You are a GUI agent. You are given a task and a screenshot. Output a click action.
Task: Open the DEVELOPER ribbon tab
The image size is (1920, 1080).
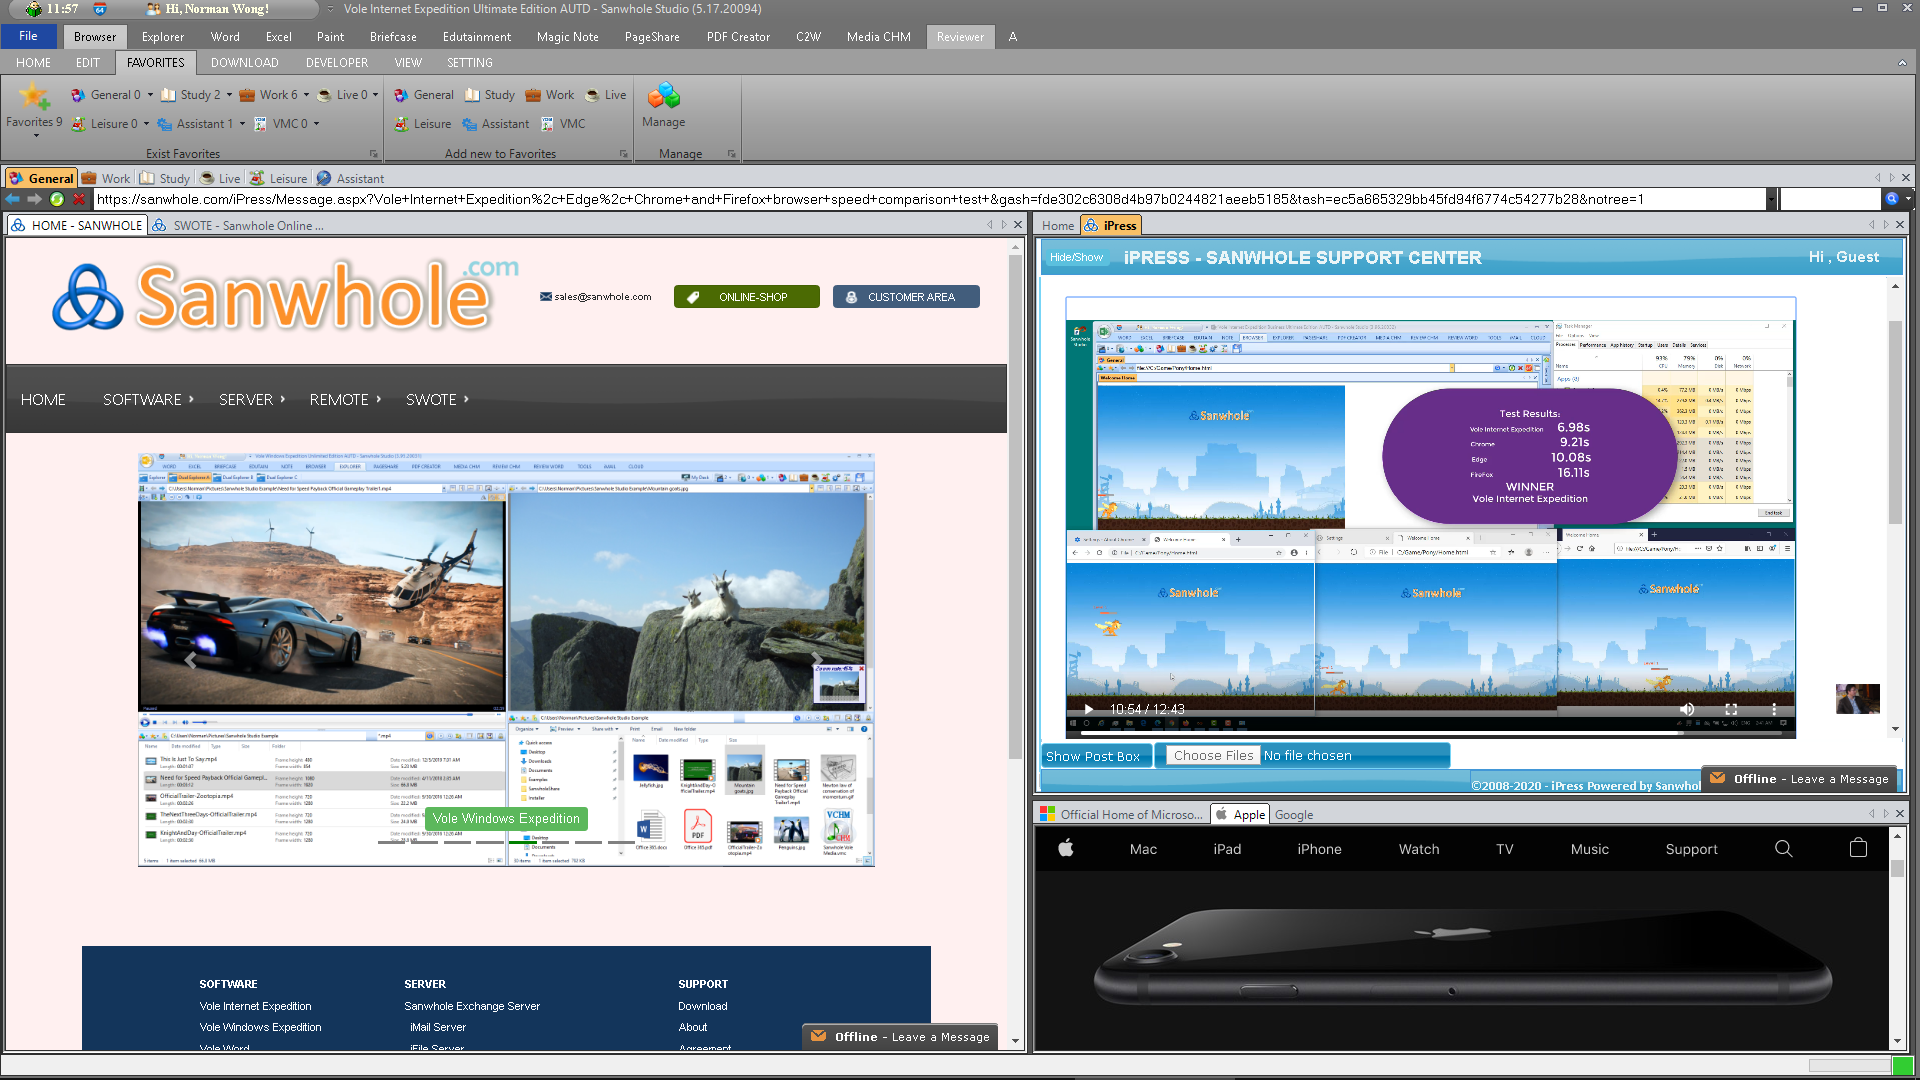[x=337, y=62]
